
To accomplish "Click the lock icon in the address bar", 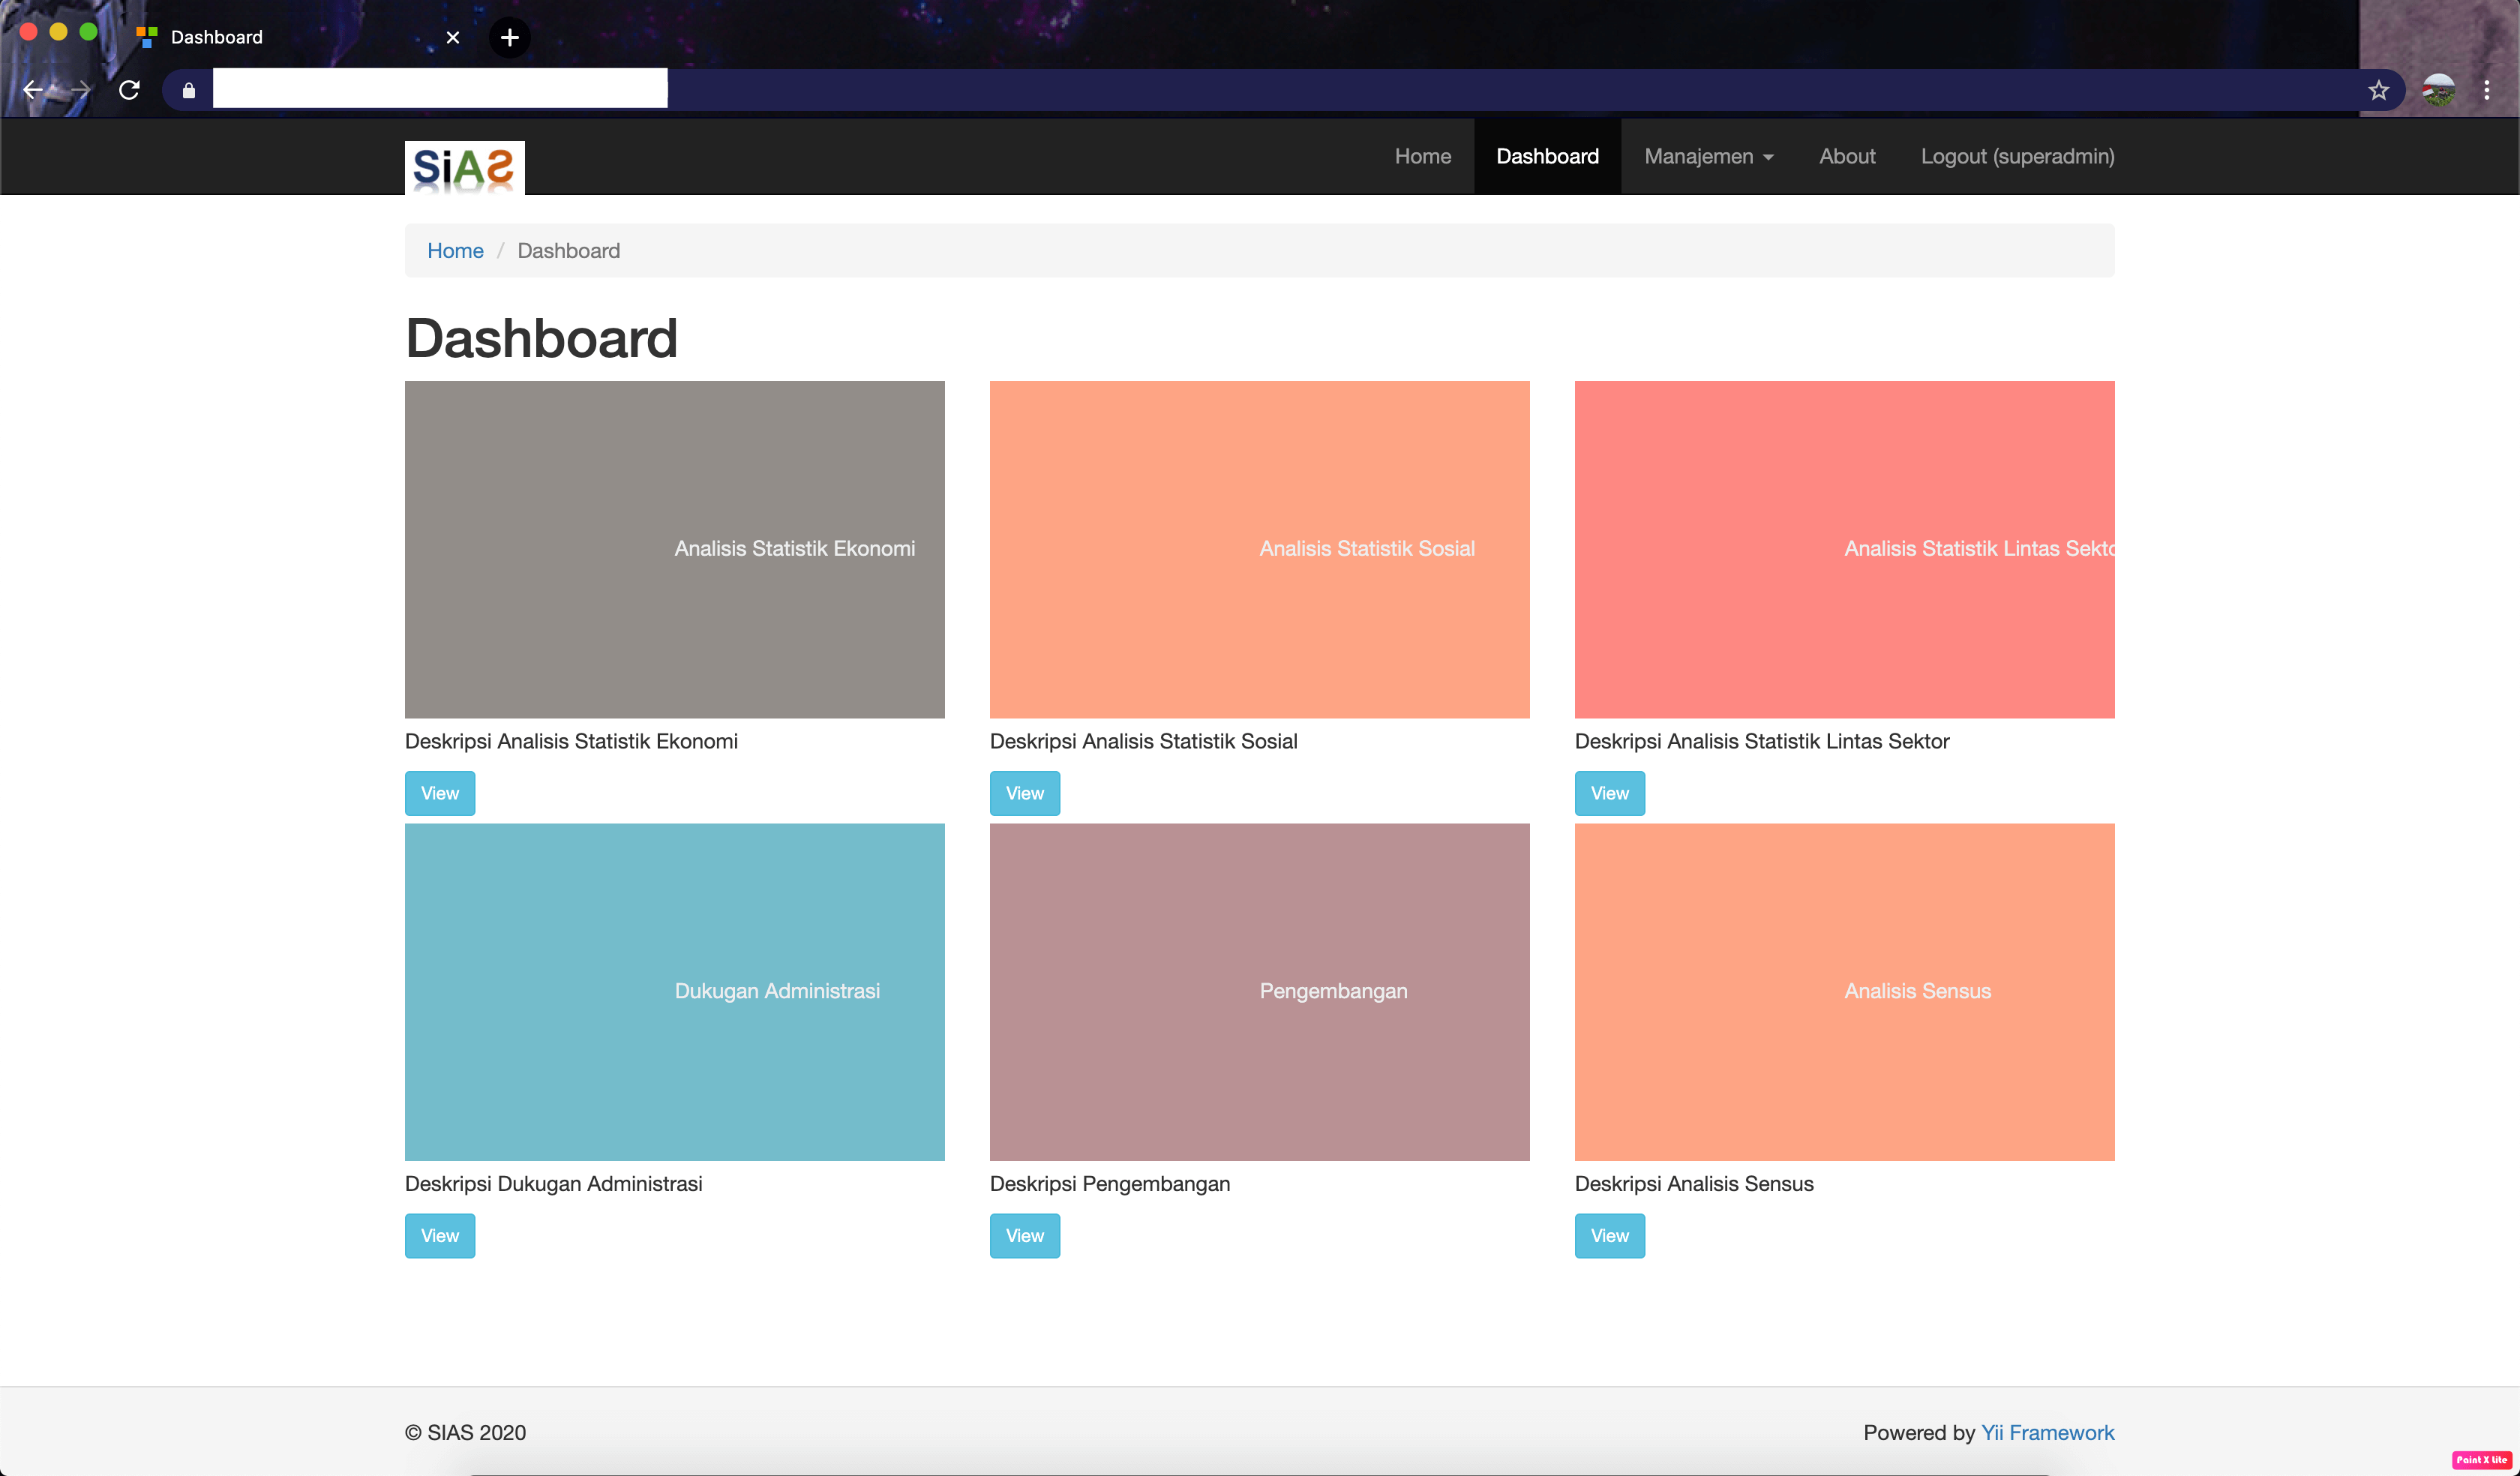I will click(x=189, y=91).
